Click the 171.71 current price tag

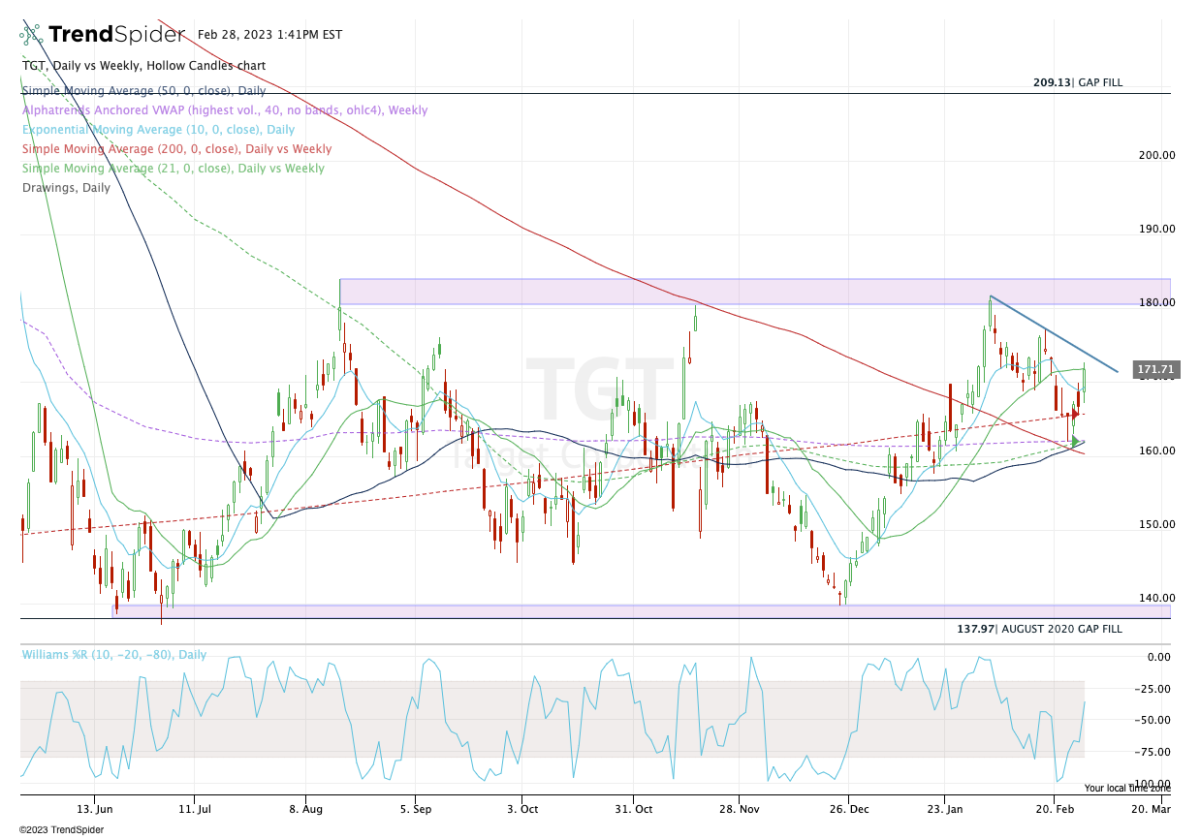point(1156,370)
